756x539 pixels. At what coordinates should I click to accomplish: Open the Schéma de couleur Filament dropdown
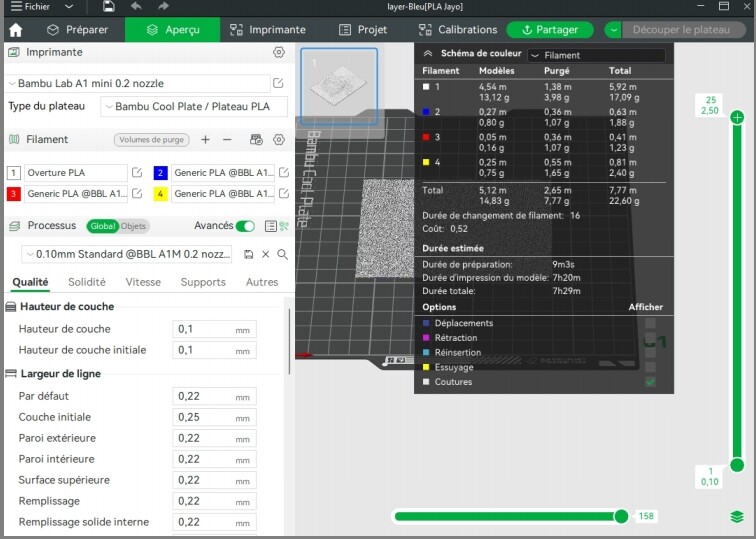(596, 55)
